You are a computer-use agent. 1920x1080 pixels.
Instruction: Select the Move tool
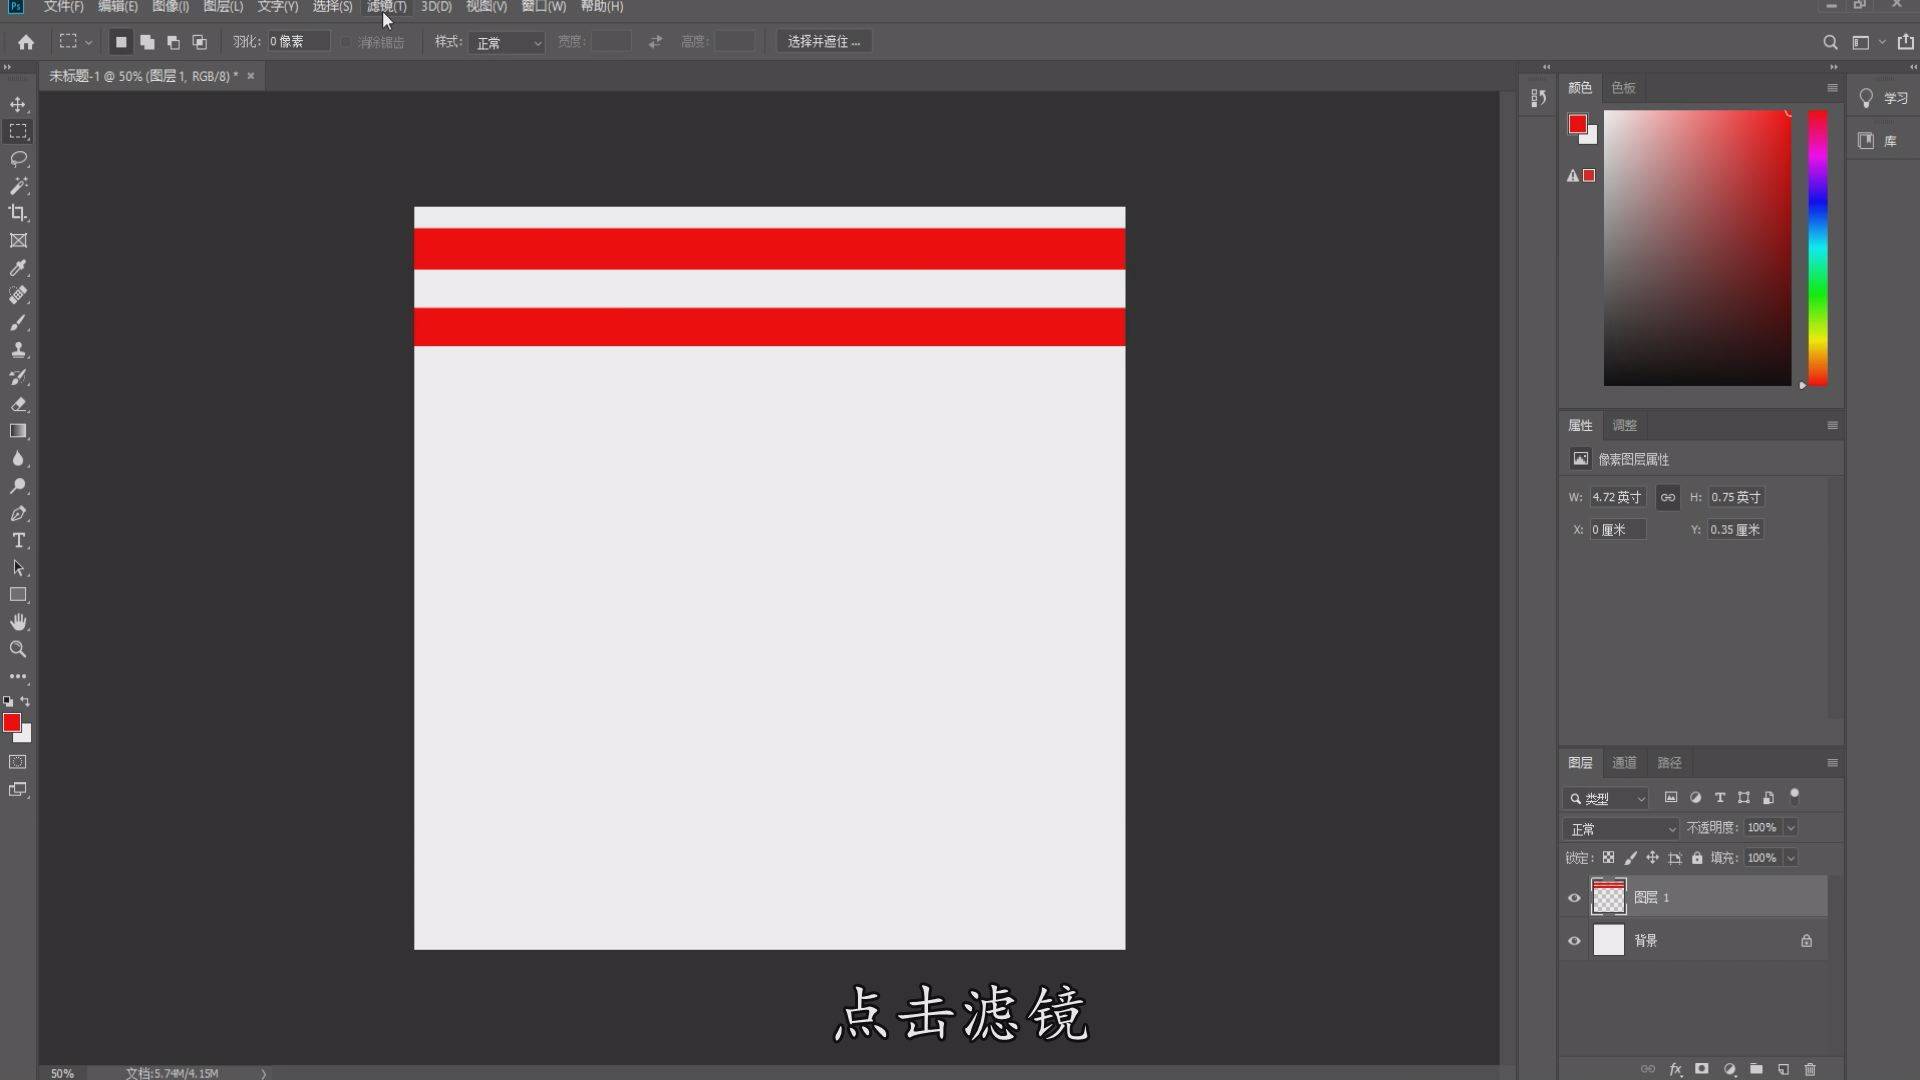coord(18,103)
